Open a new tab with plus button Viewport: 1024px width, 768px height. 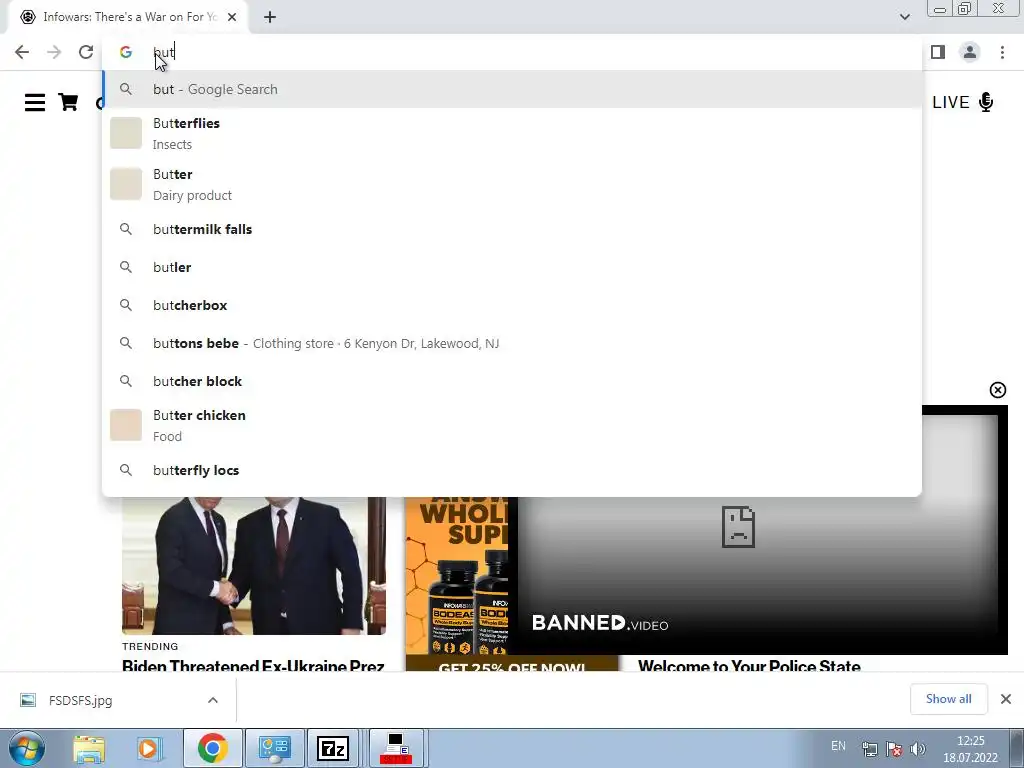(270, 18)
